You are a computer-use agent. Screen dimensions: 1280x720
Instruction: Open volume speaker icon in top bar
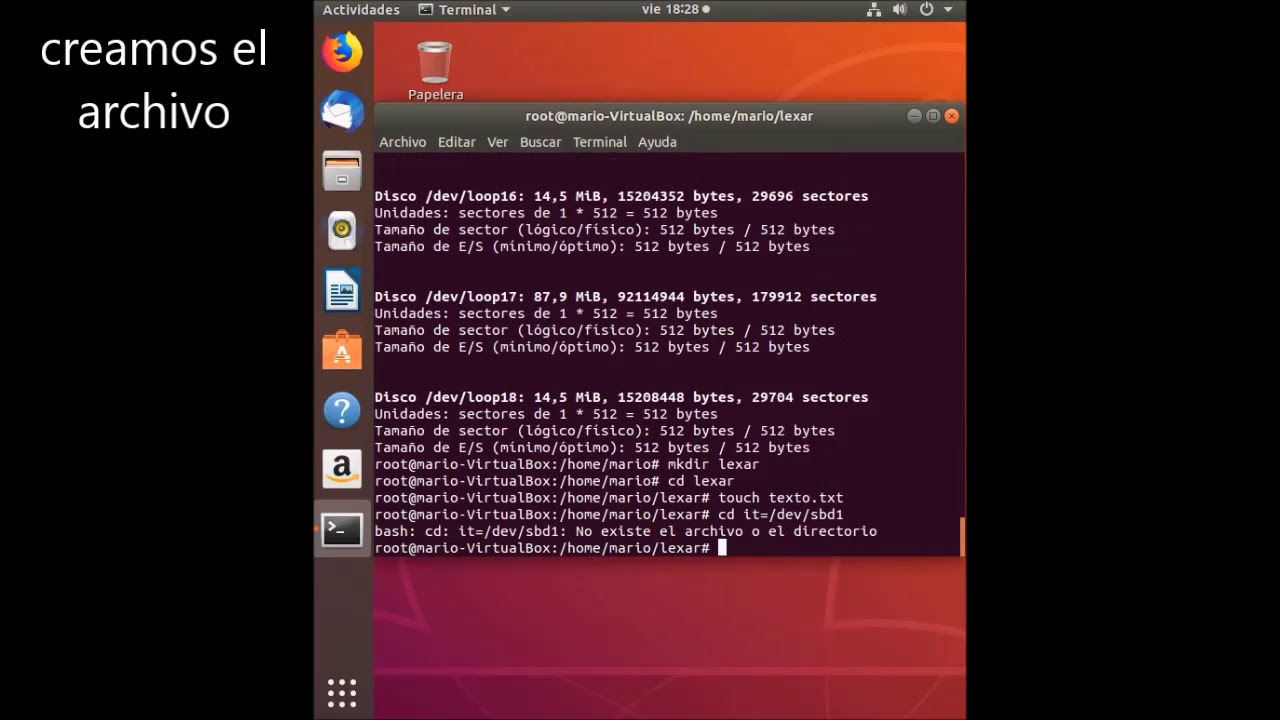[x=899, y=9]
